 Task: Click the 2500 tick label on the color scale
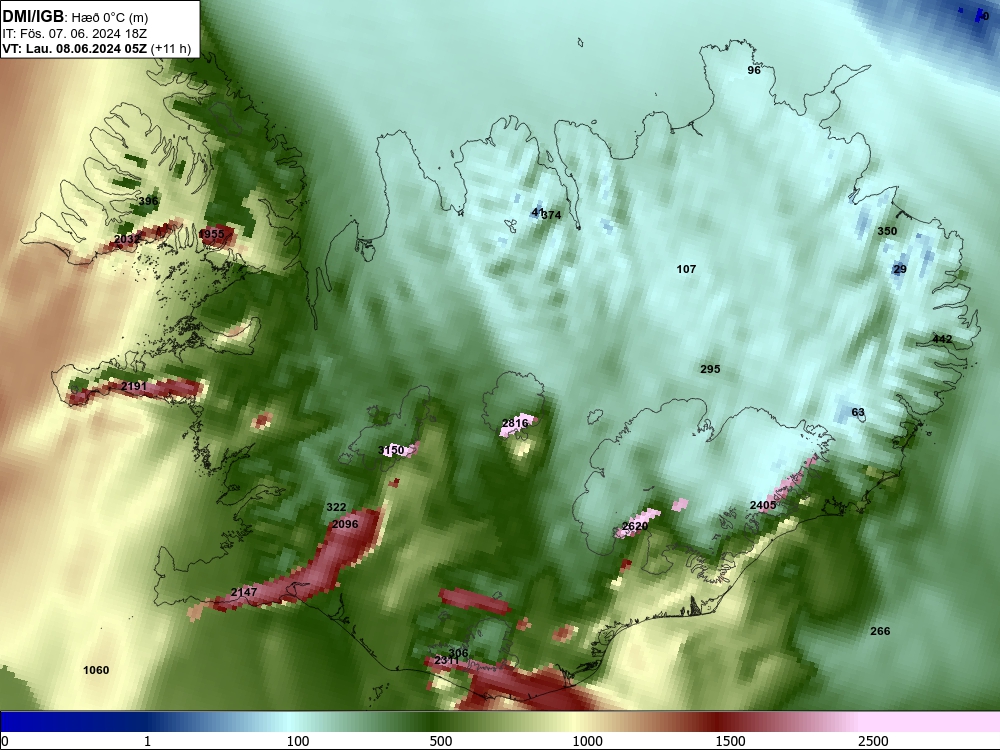(873, 741)
